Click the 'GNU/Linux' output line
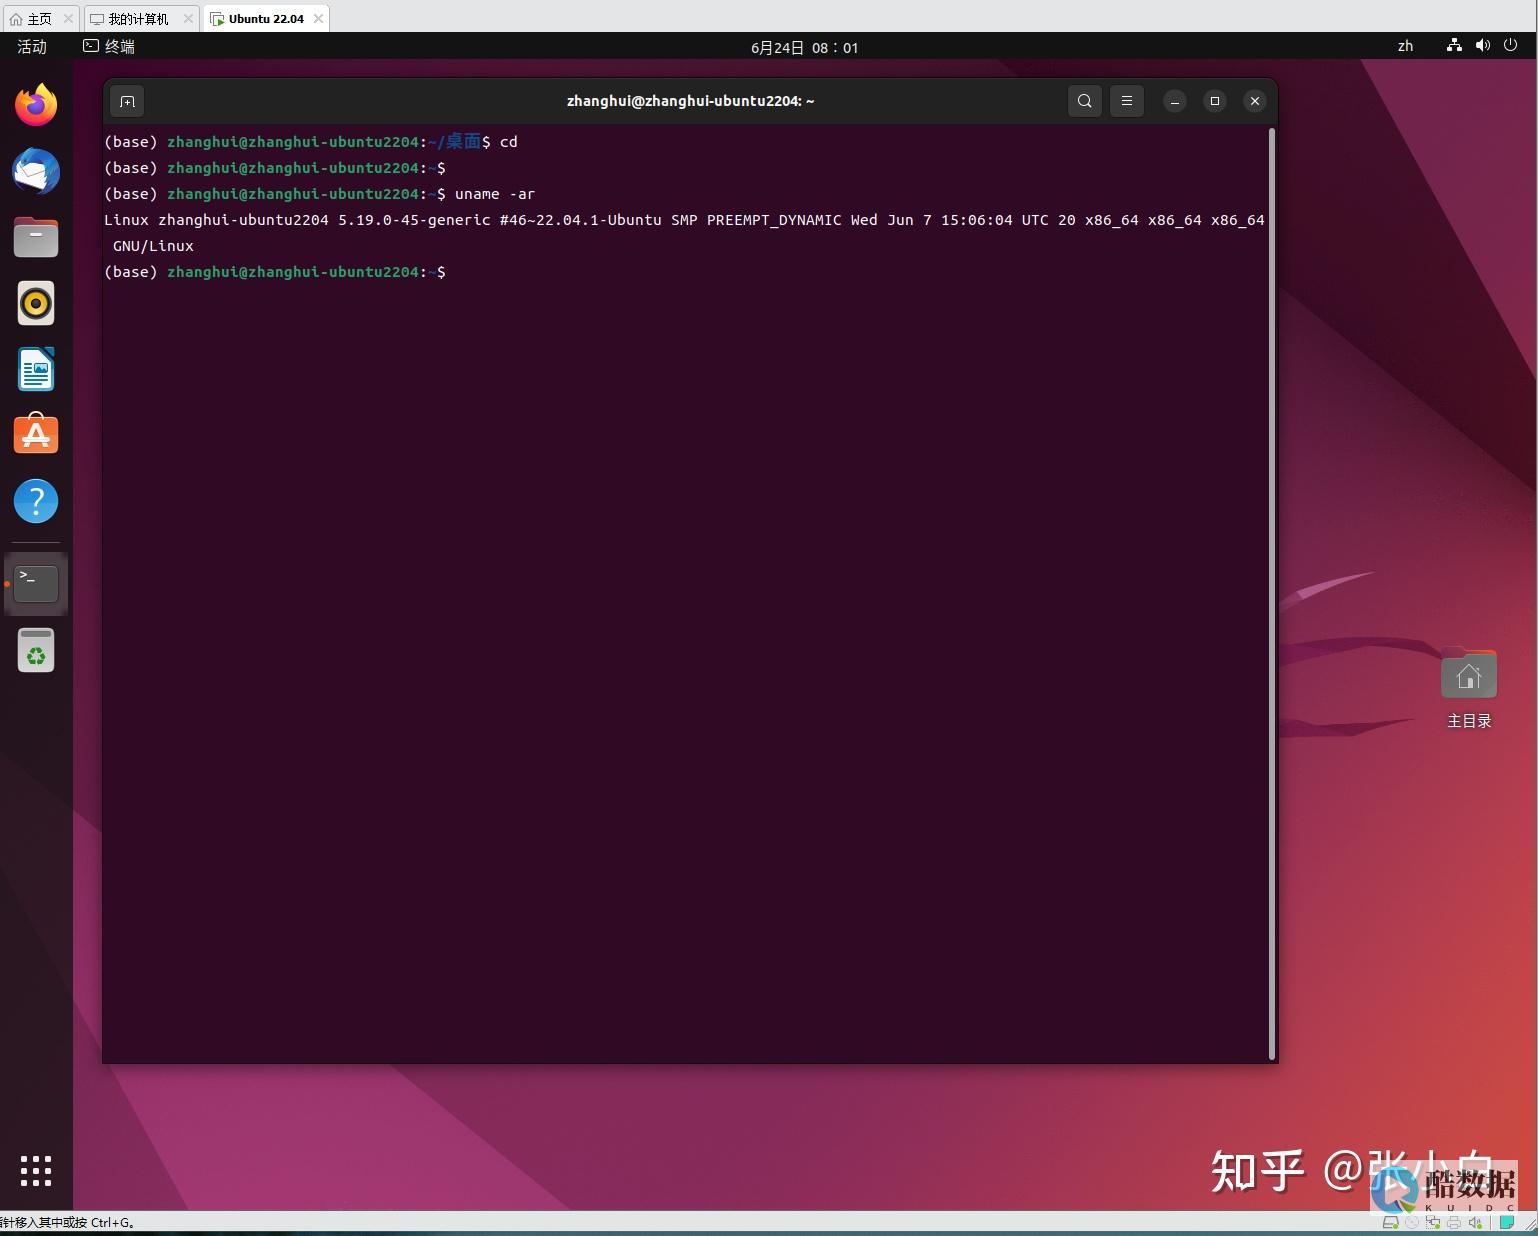1538x1236 pixels. pyautogui.click(x=153, y=246)
